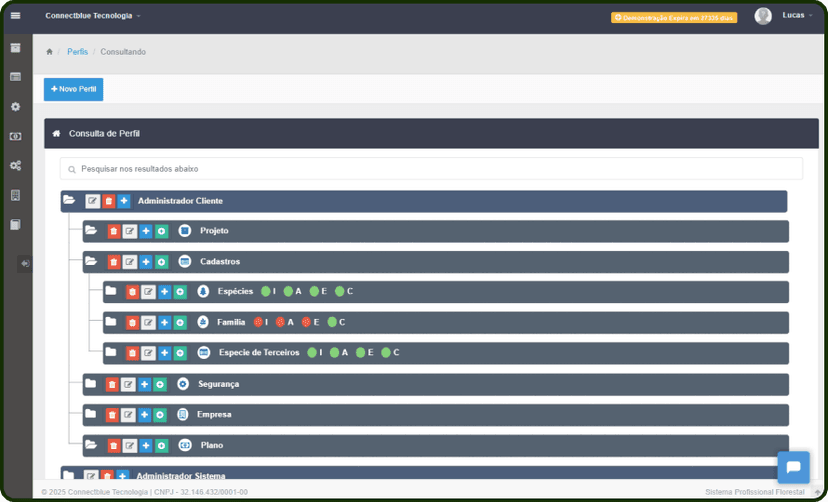
Task: Click the hamburger menu icon in top bar
Action: [x=15, y=16]
